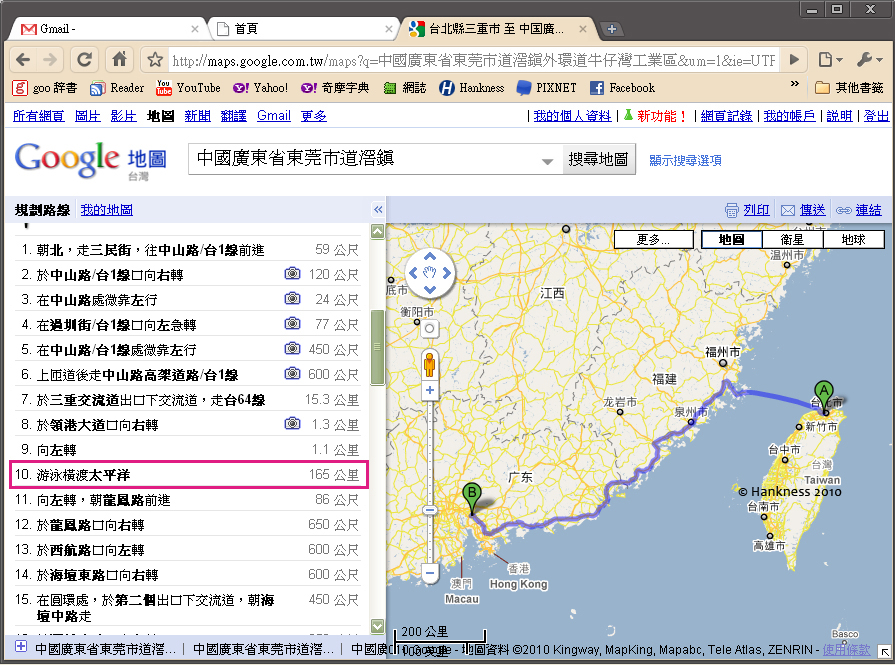Collapse the directions side panel
Image resolution: width=895 pixels, height=665 pixels.
(x=378, y=210)
